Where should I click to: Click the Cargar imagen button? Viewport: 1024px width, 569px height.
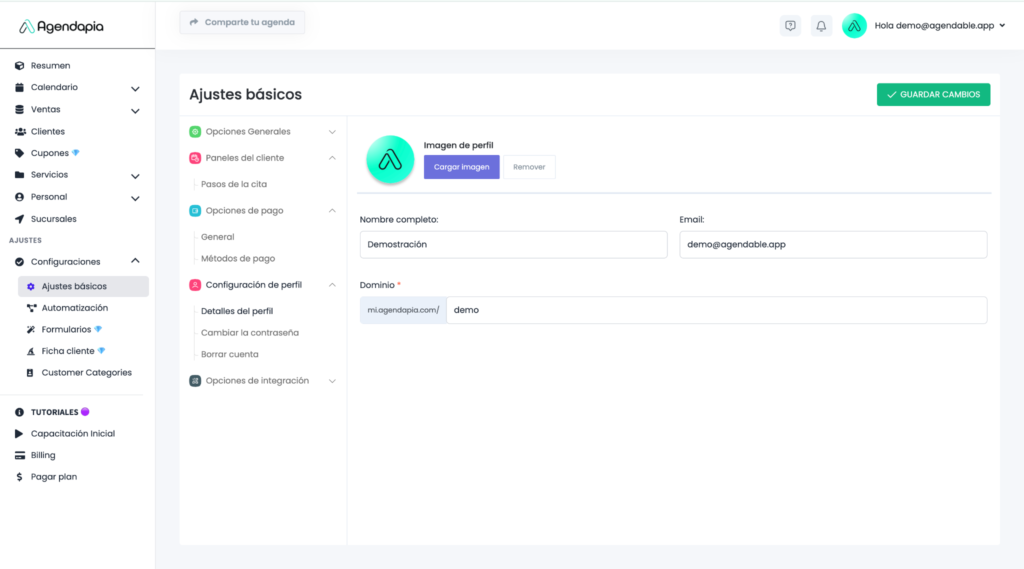pyautogui.click(x=461, y=167)
